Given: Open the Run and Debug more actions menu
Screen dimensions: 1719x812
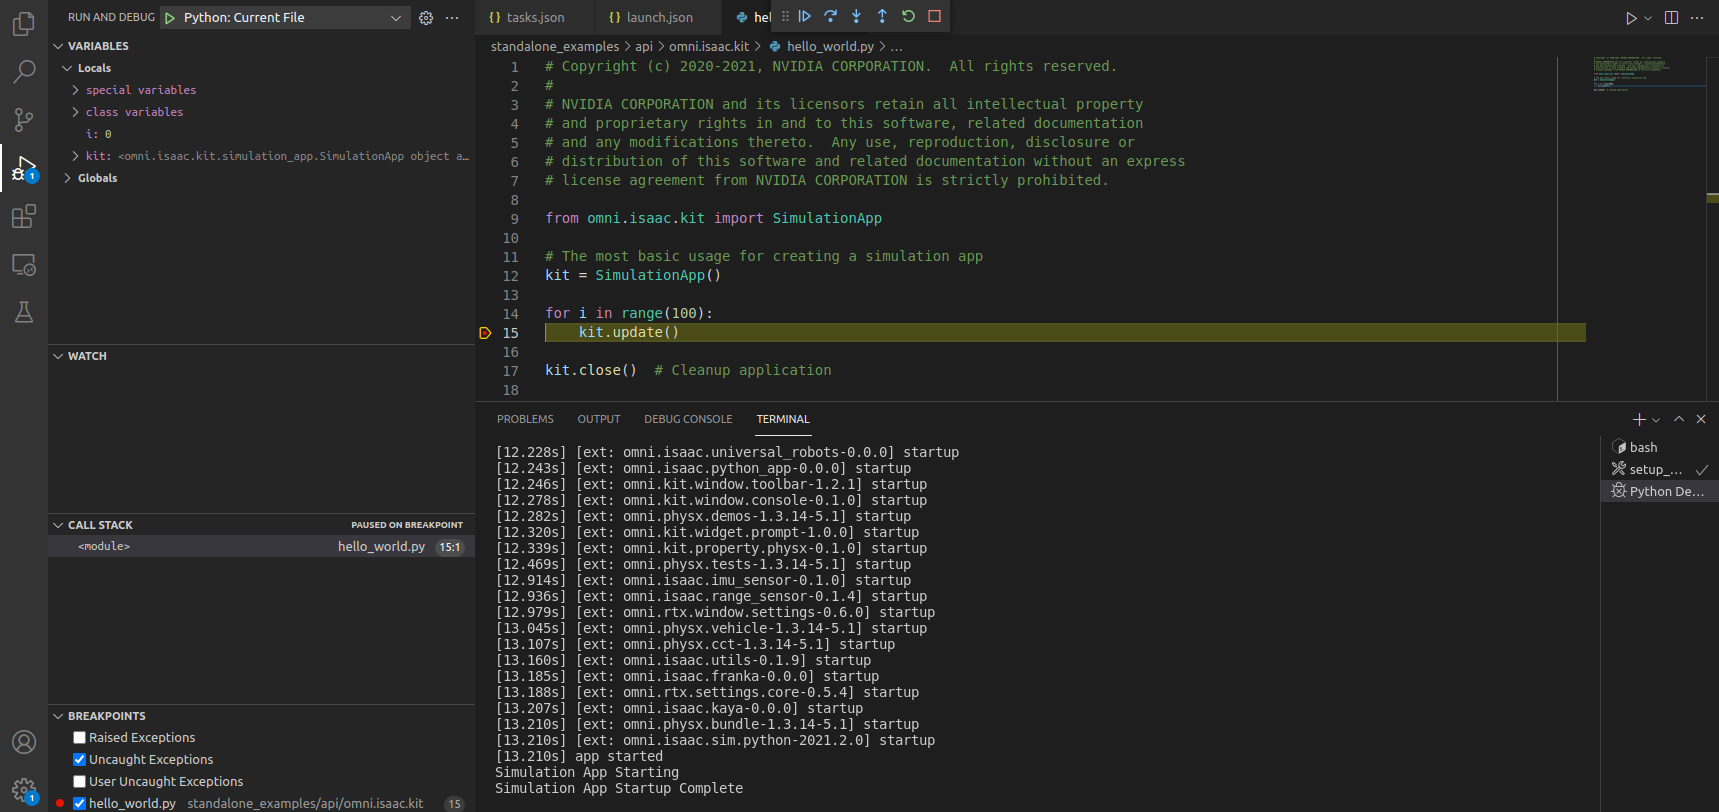Looking at the screenshot, I should pos(452,18).
